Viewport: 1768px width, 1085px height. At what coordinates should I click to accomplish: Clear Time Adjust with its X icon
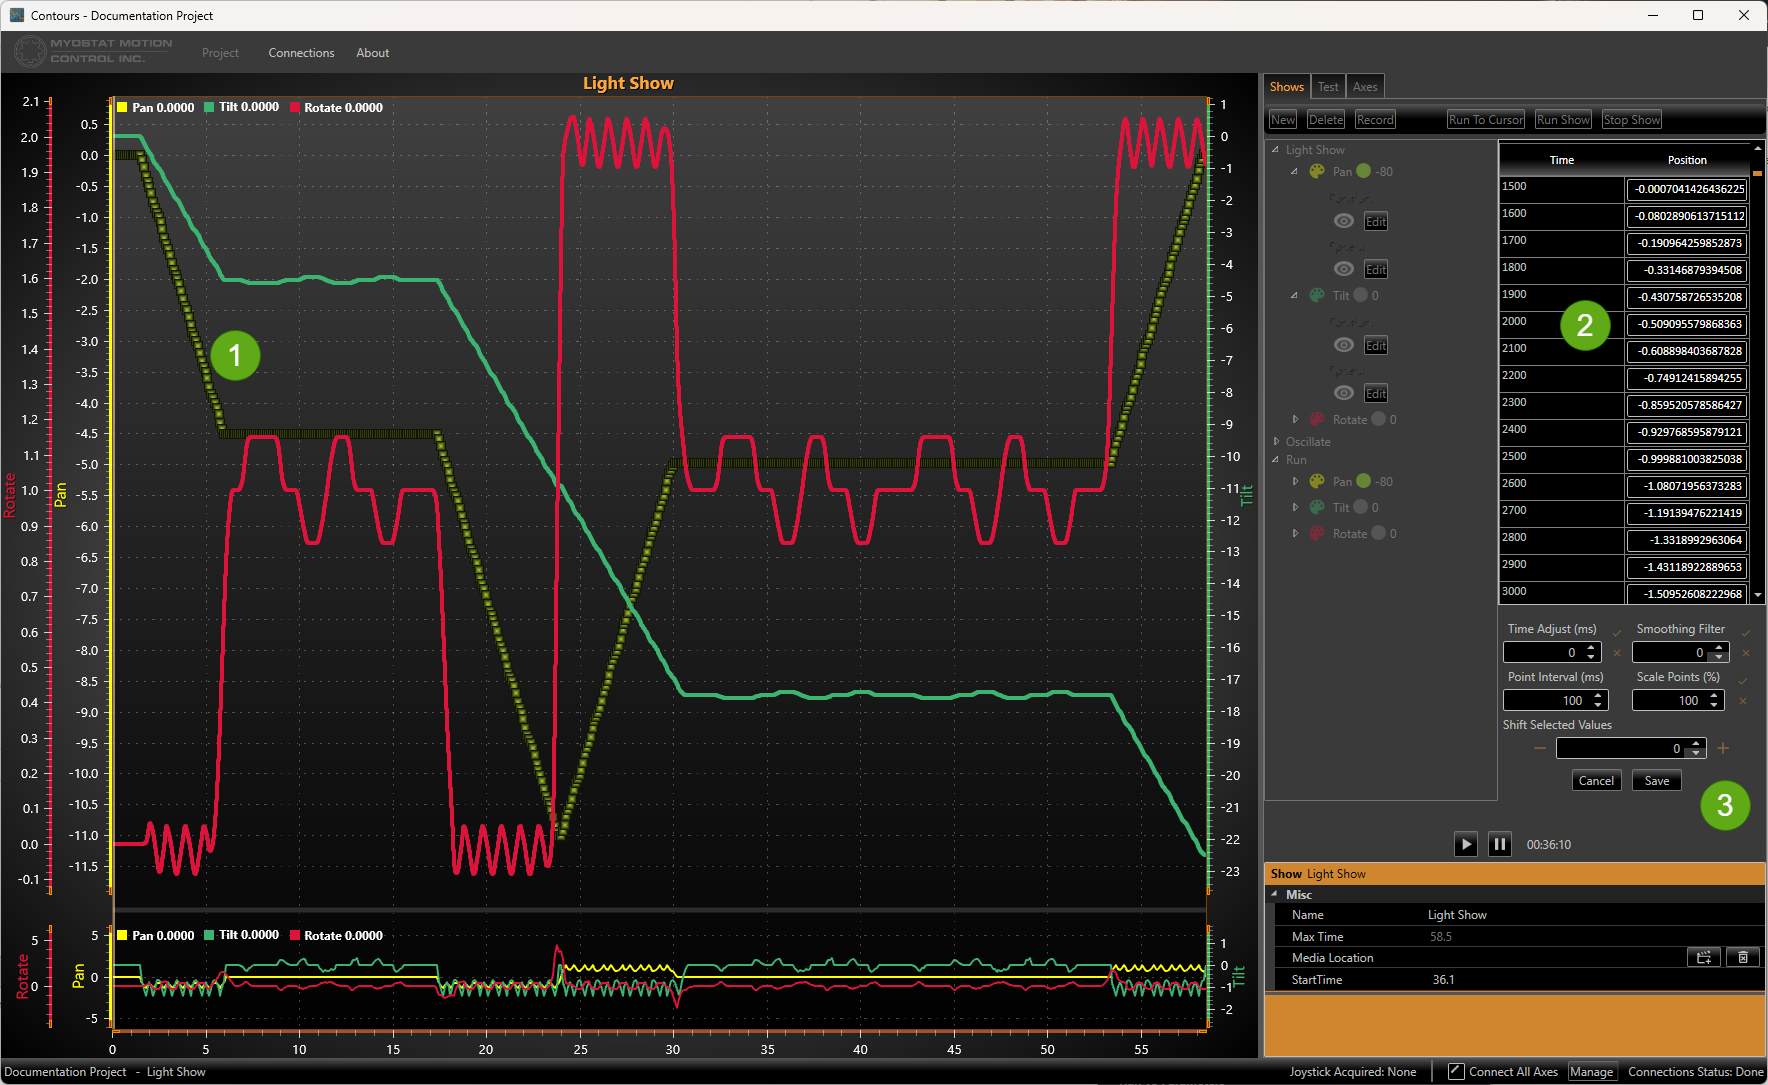1617,653
